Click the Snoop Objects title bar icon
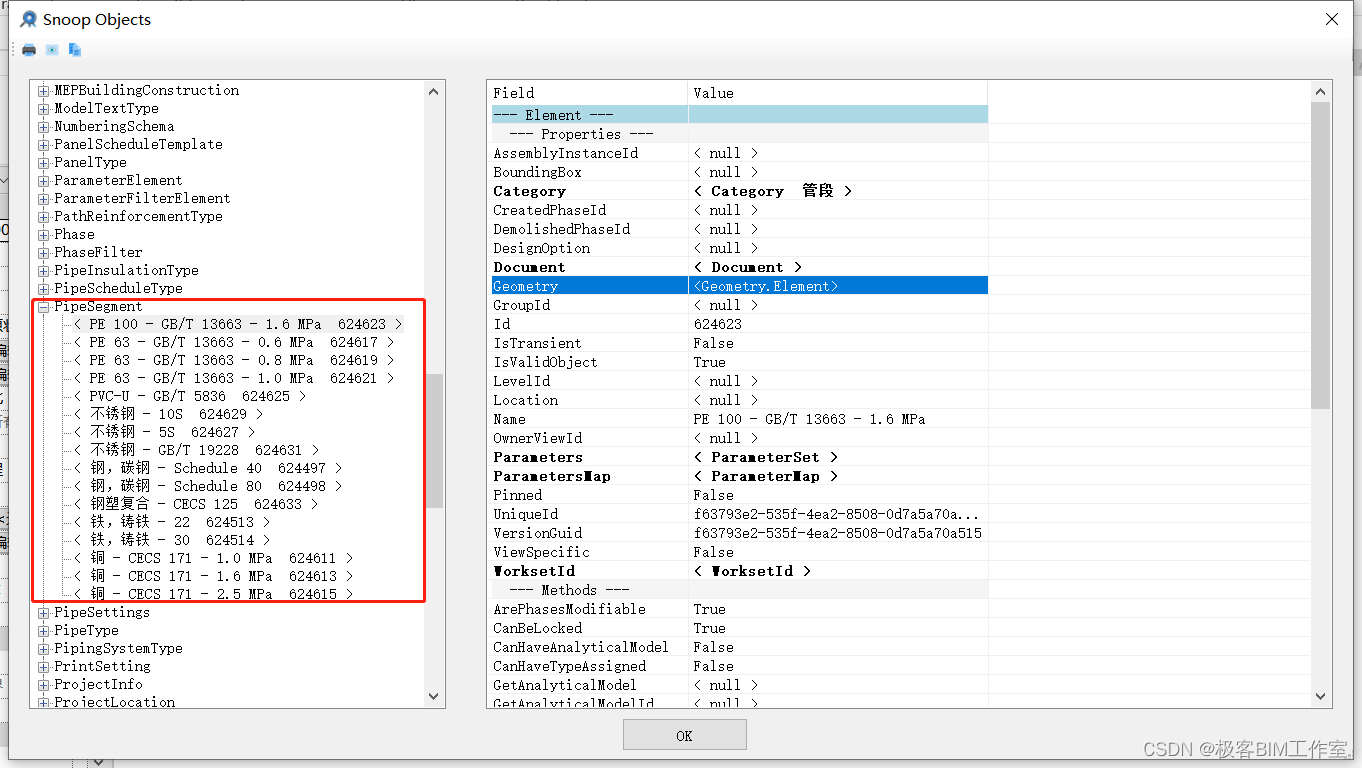1362x768 pixels. pos(28,19)
